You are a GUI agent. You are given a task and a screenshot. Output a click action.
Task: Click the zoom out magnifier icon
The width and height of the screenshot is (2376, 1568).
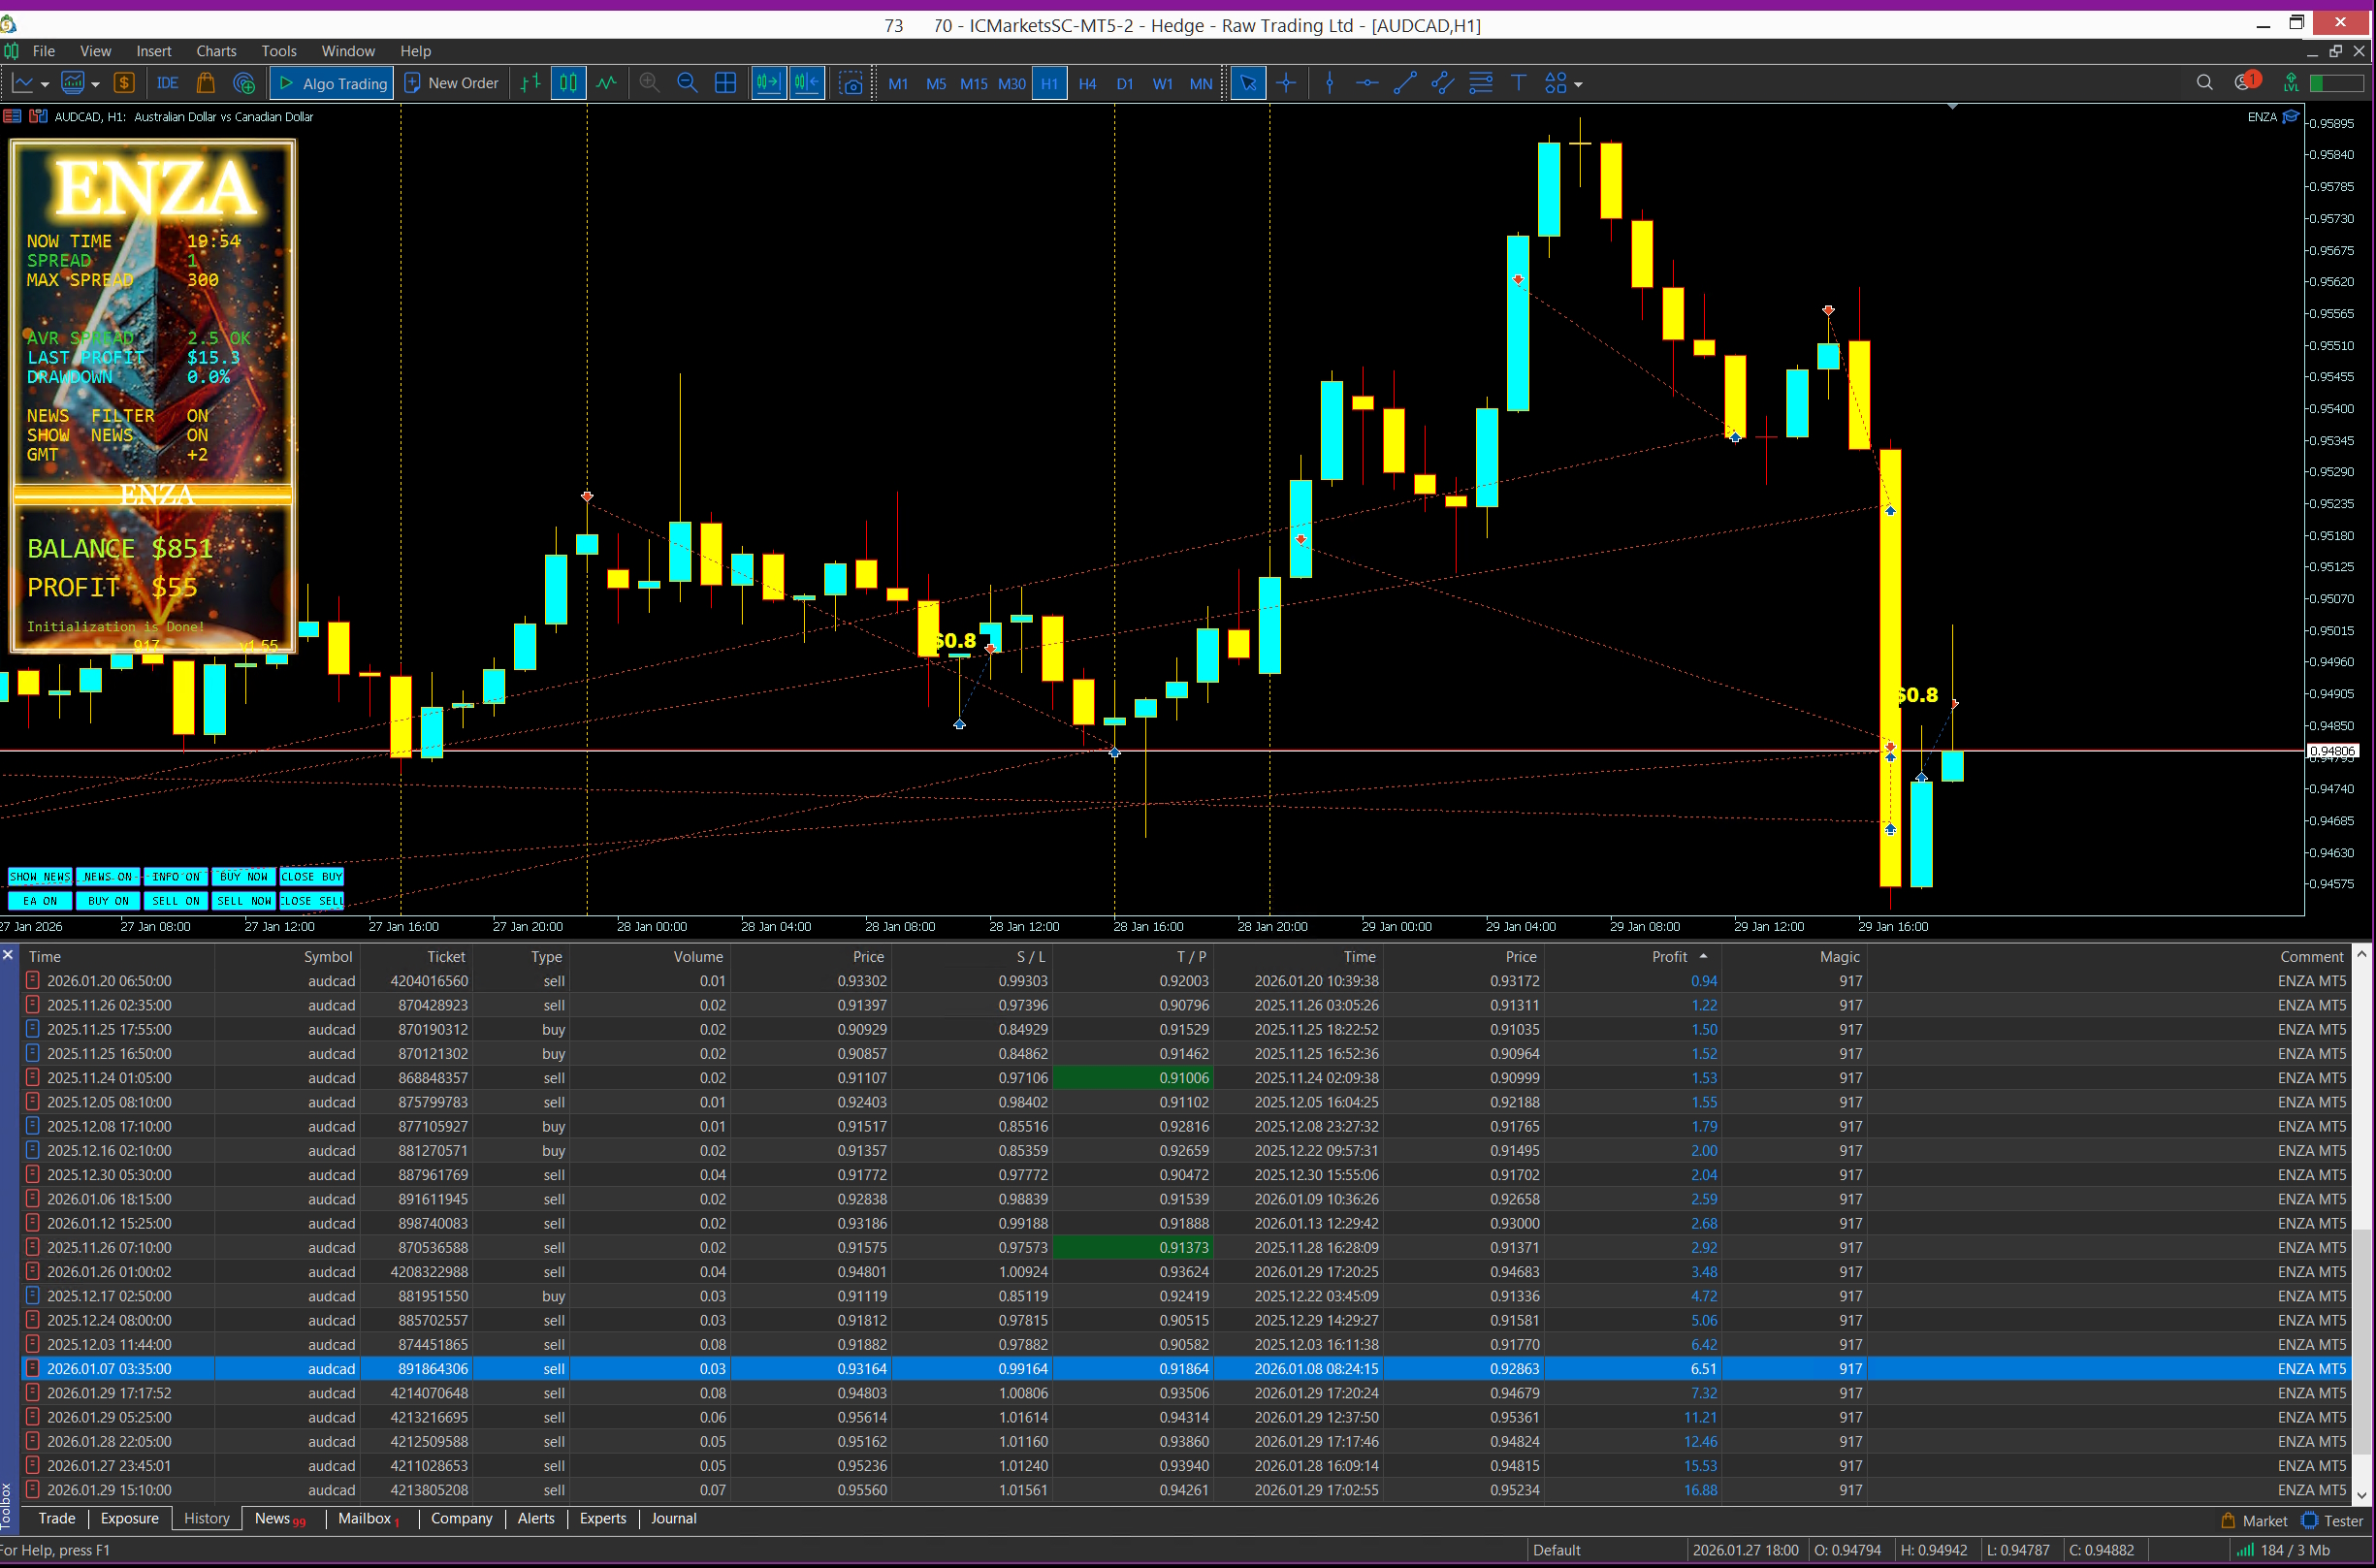click(687, 84)
